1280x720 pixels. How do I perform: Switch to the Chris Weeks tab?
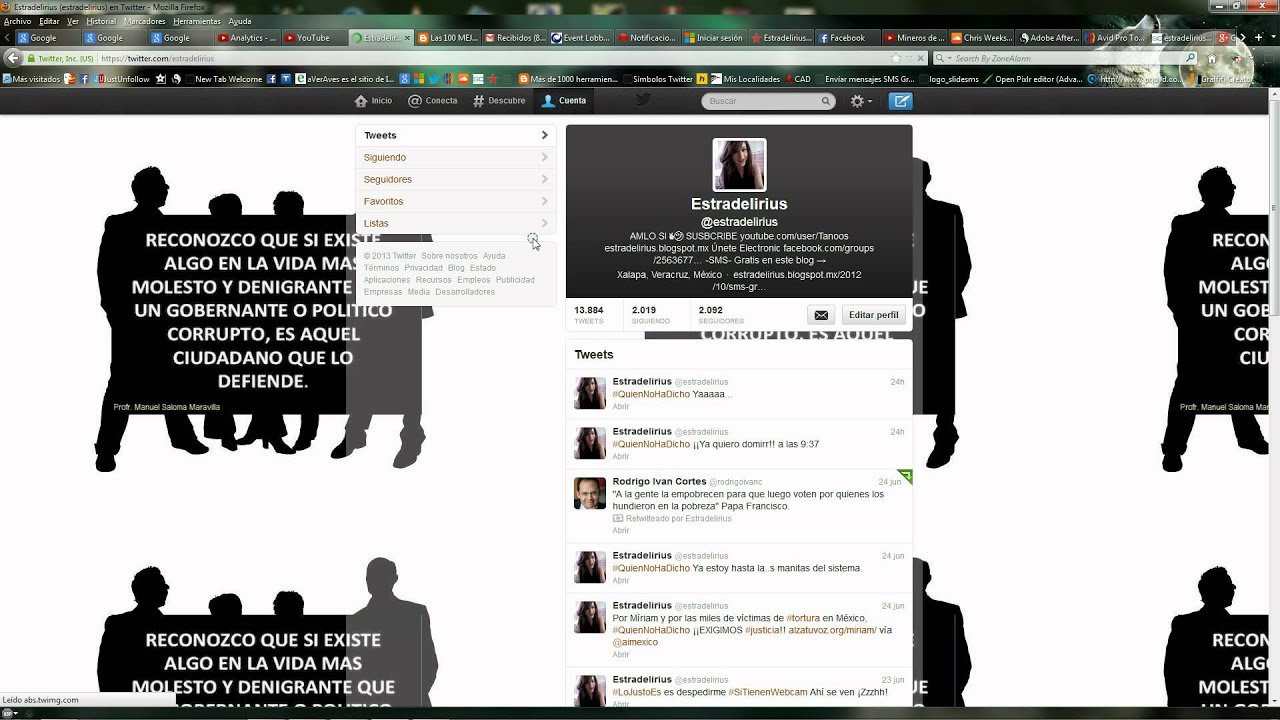tap(981, 38)
